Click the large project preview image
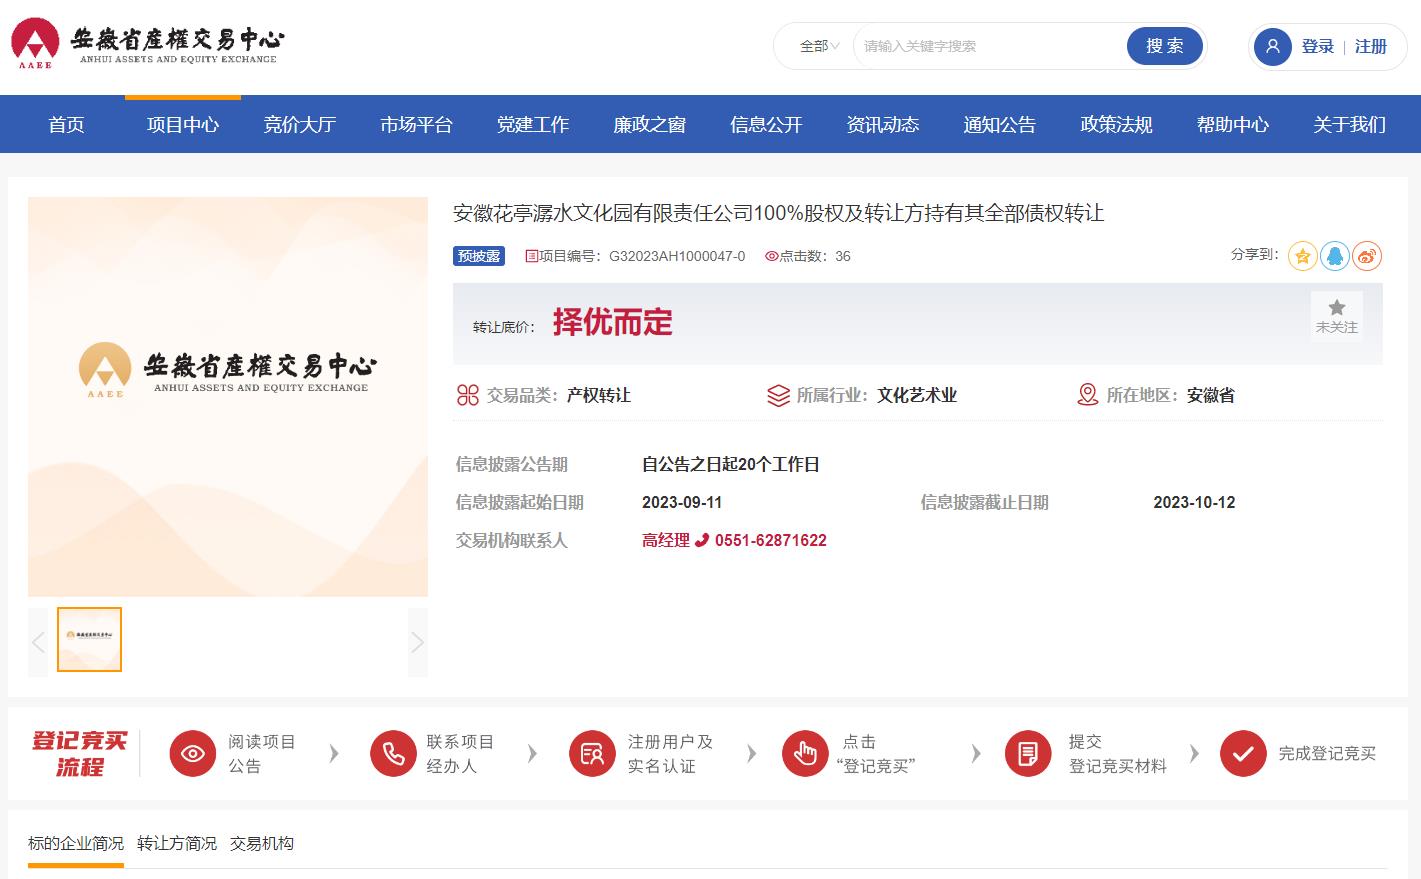1421x879 pixels. pos(228,397)
